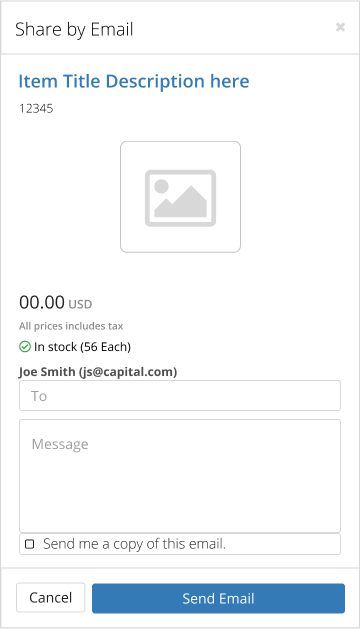The image size is (360, 629).
Task: Click the picture icon in the image placeholder
Action: click(x=181, y=198)
